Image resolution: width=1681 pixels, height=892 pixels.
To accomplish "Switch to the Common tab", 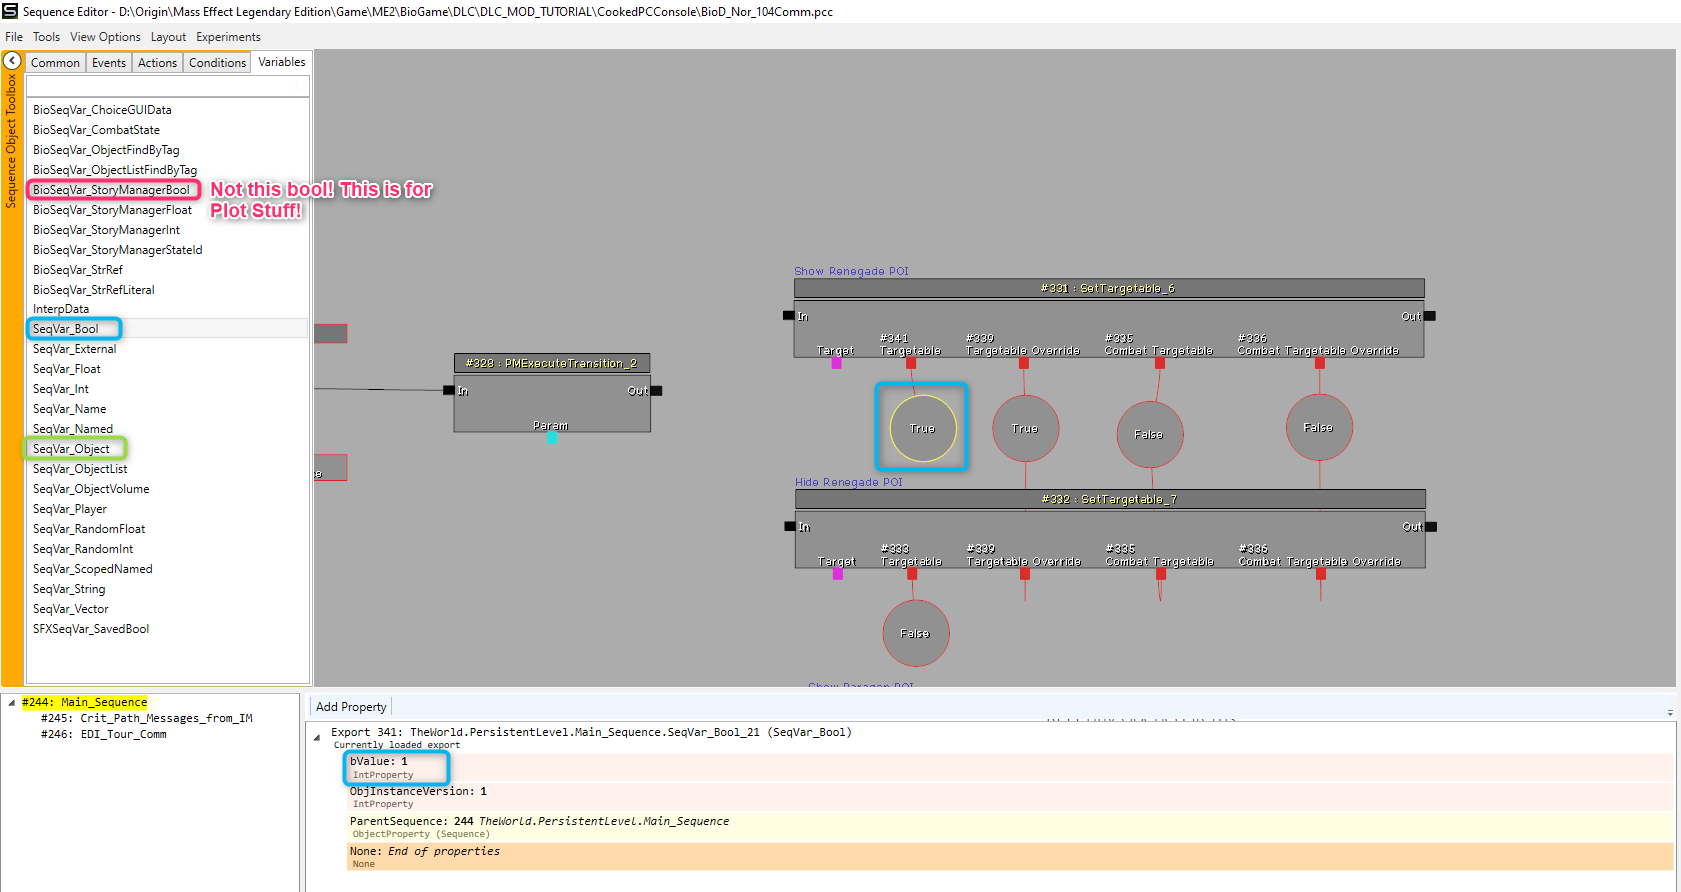I will [x=55, y=63].
